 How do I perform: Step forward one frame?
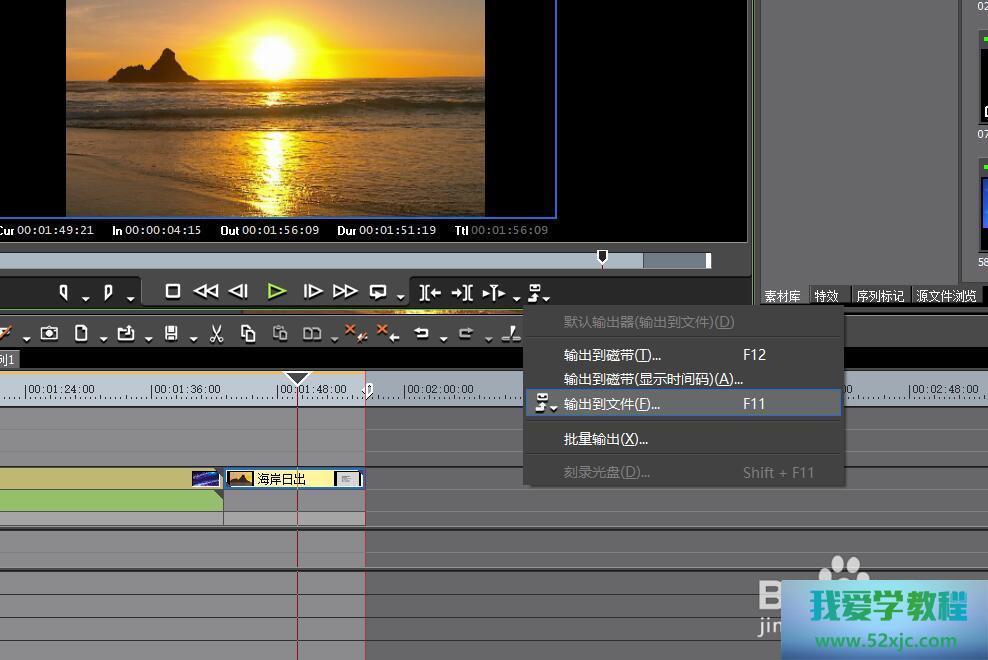point(313,291)
